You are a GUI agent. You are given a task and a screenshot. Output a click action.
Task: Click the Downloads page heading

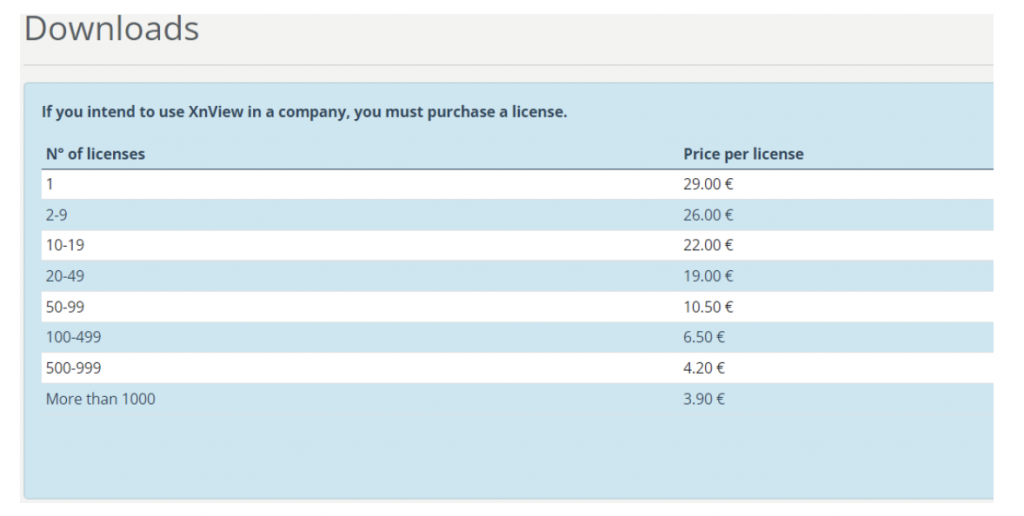(111, 29)
